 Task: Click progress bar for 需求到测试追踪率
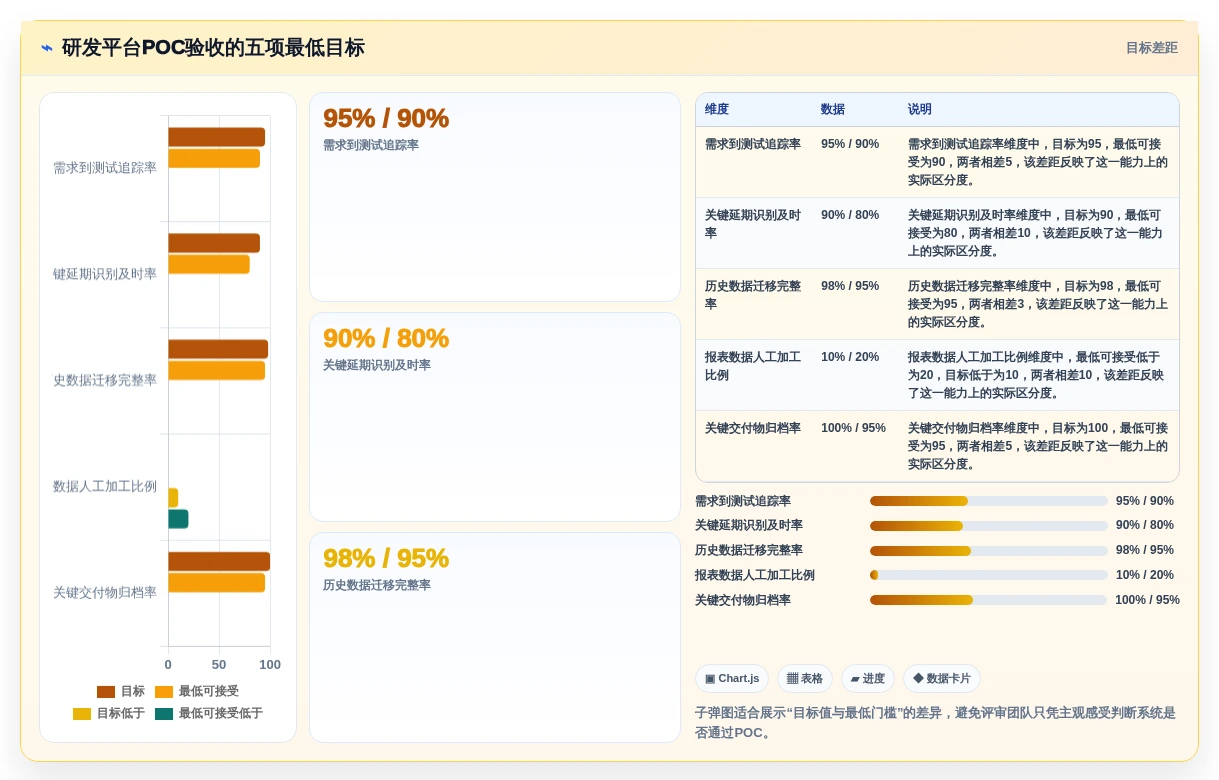pyautogui.click(x=989, y=501)
